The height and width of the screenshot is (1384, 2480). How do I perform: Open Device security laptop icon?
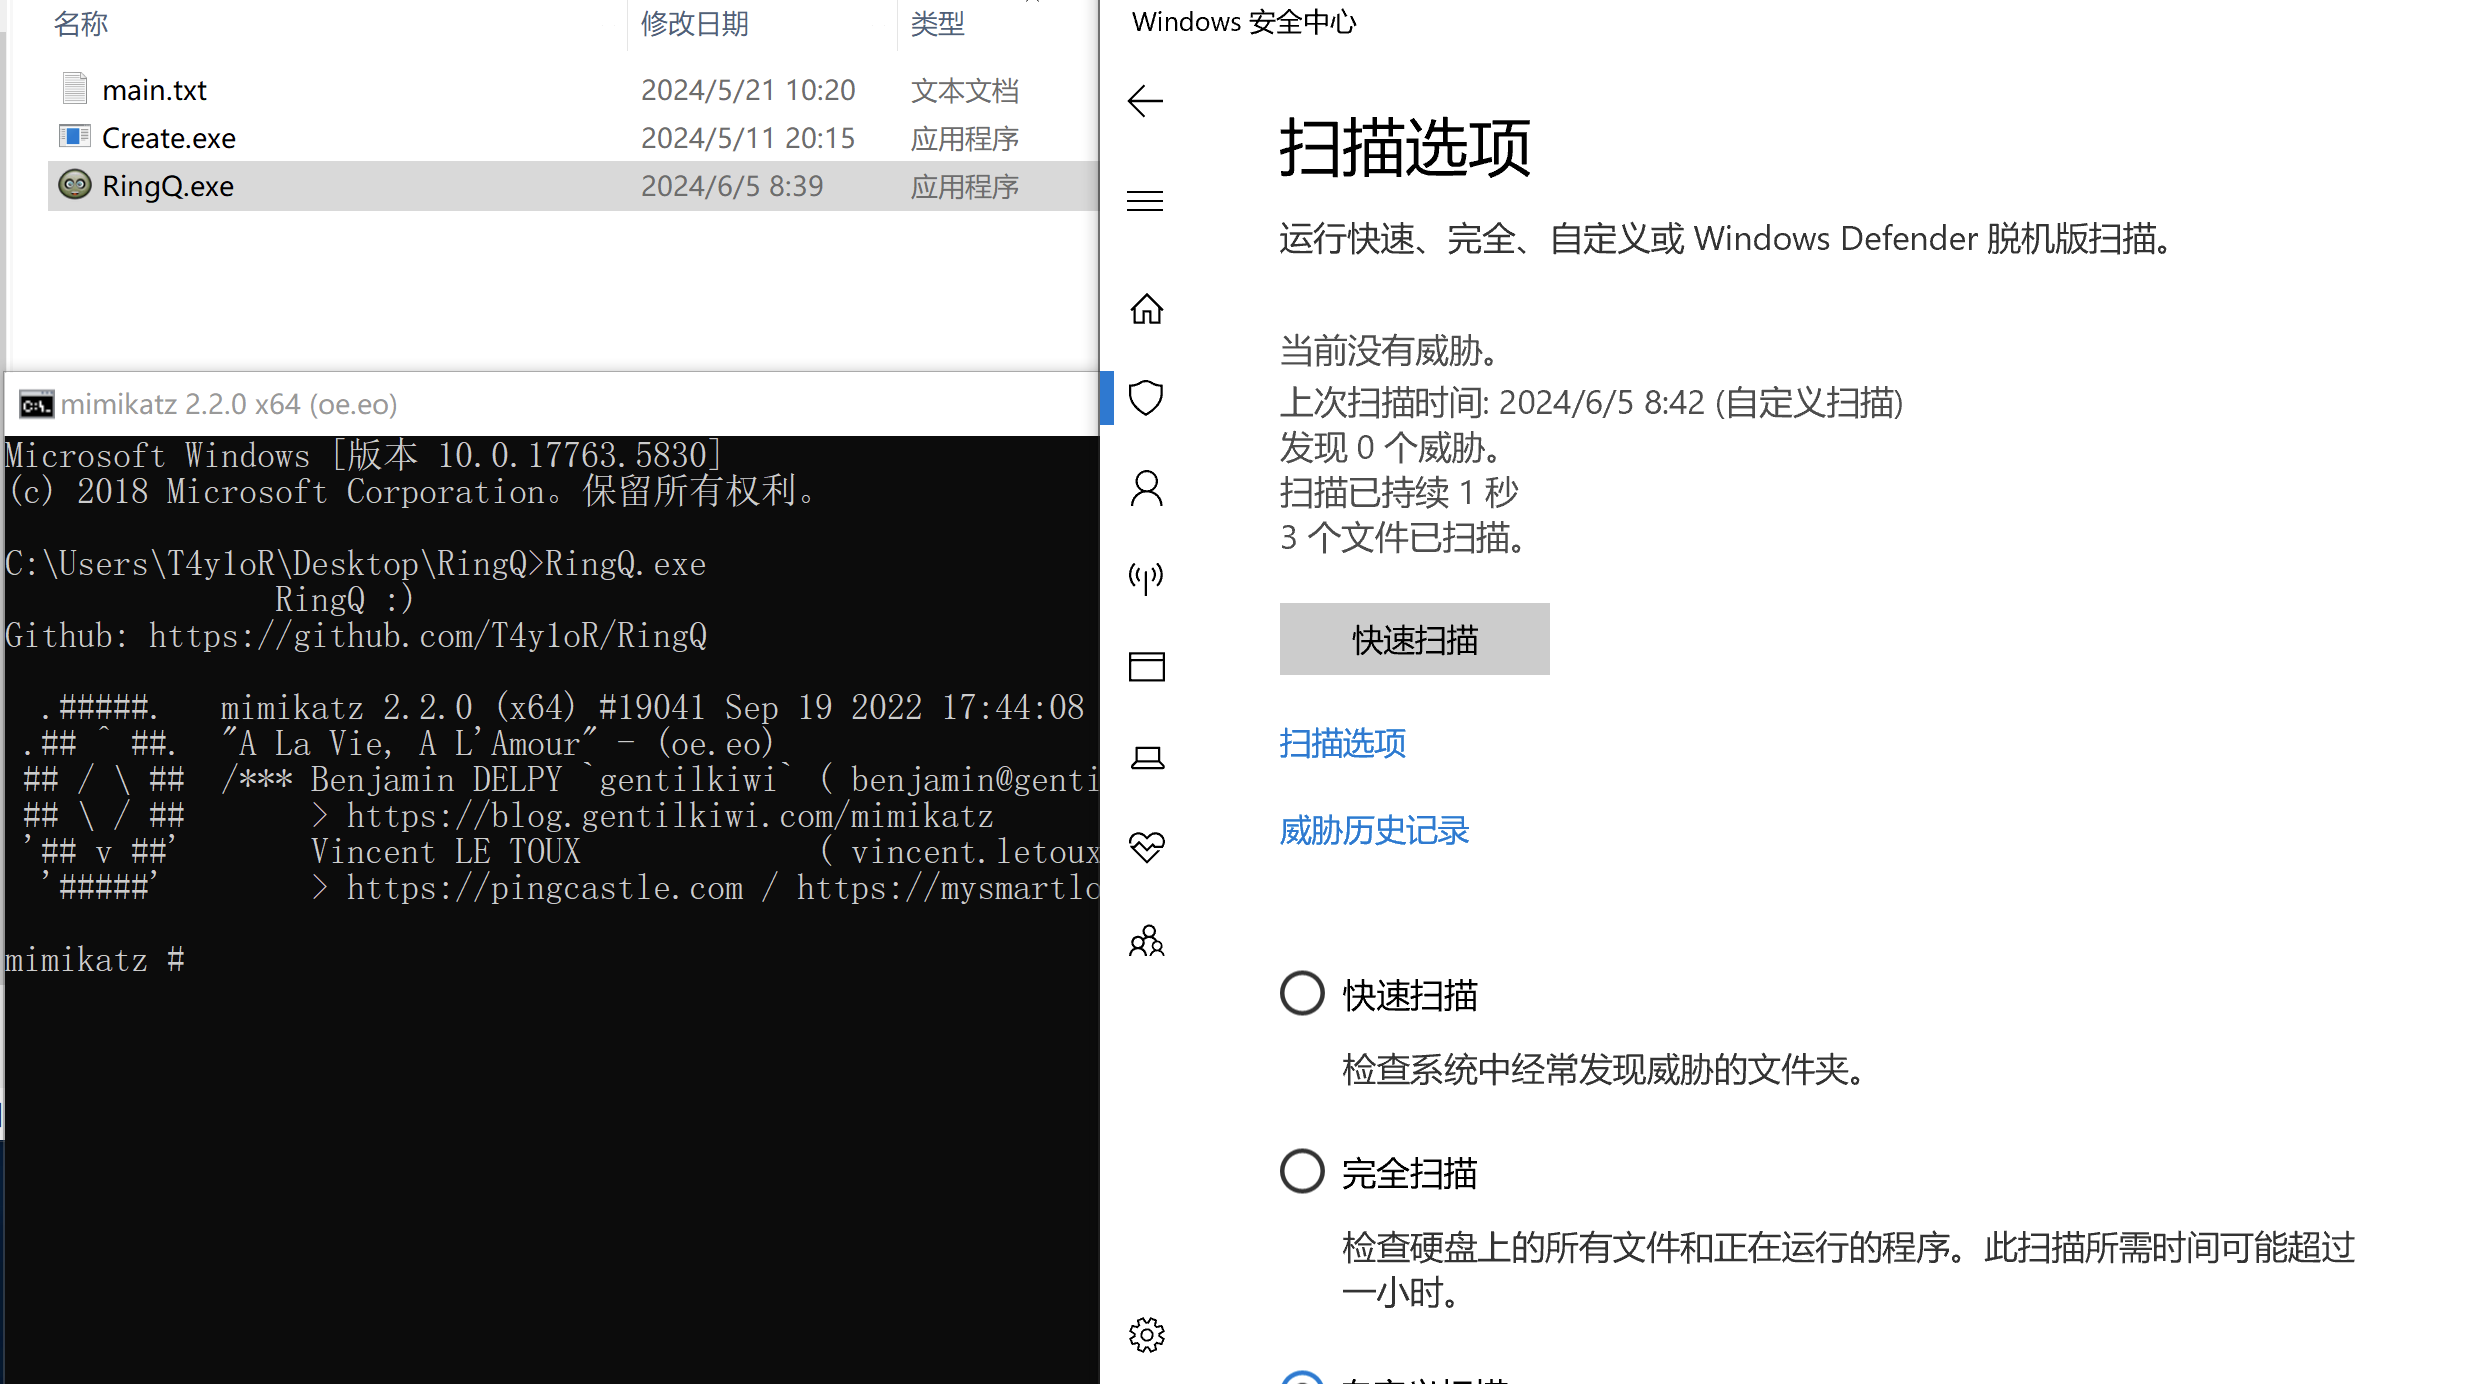click(1146, 758)
